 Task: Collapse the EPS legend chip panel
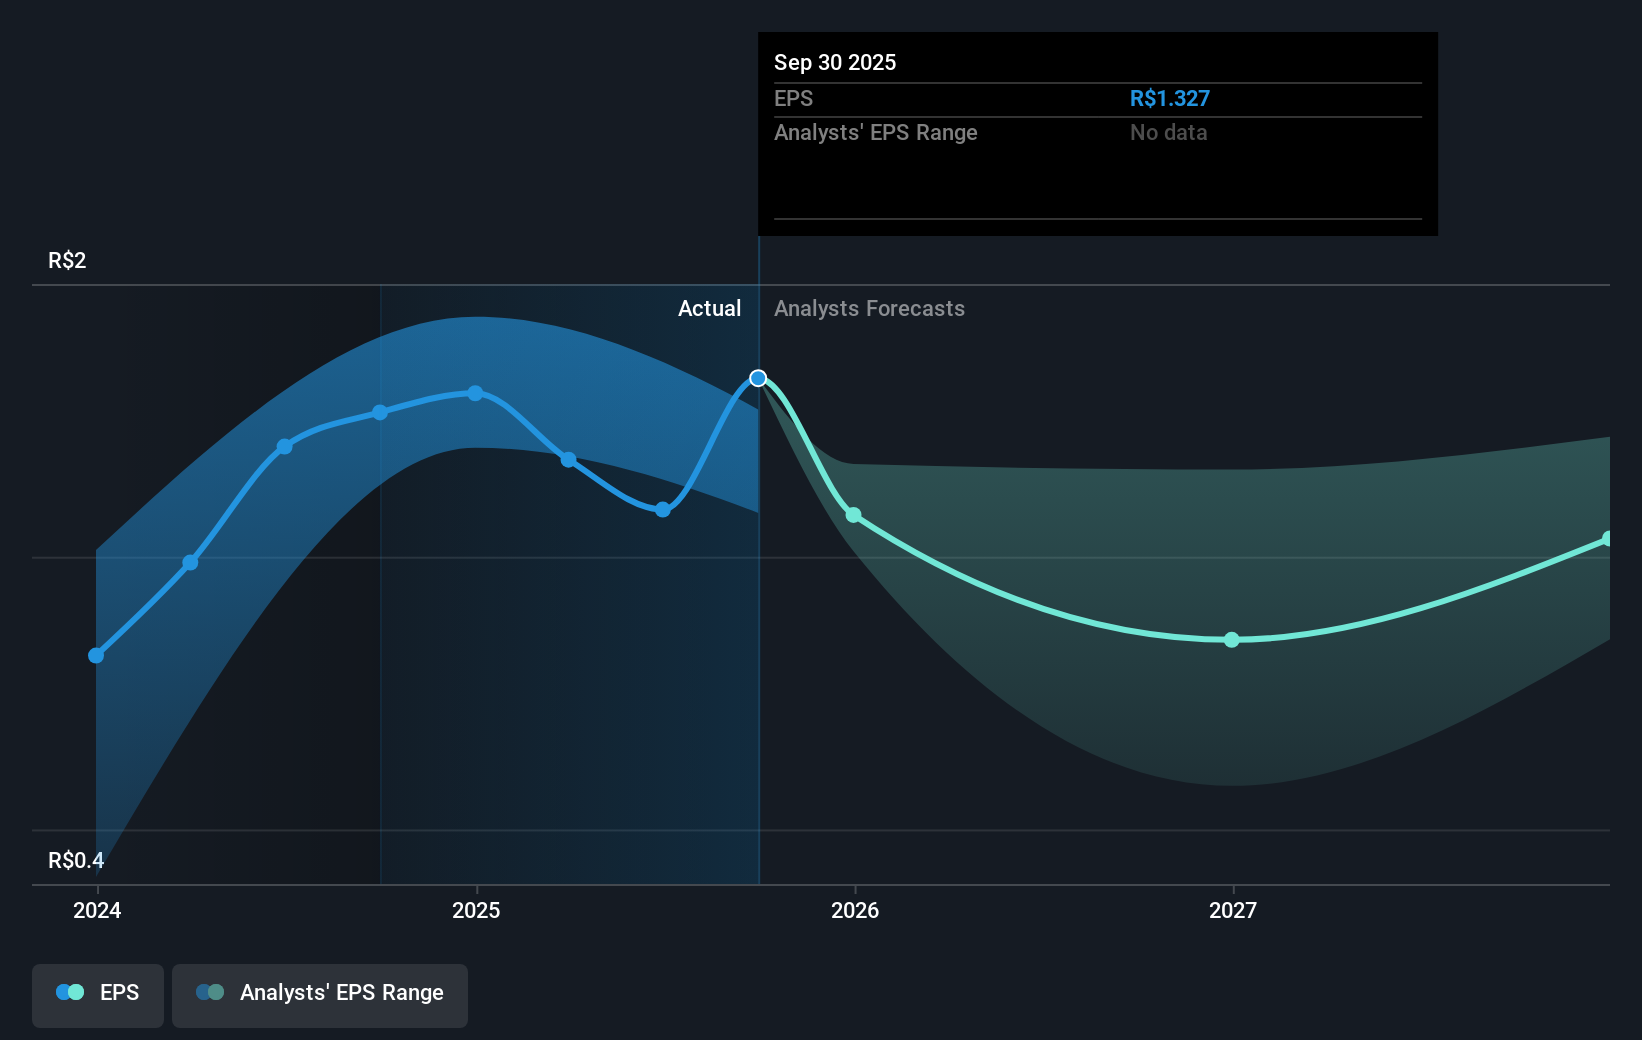97,995
